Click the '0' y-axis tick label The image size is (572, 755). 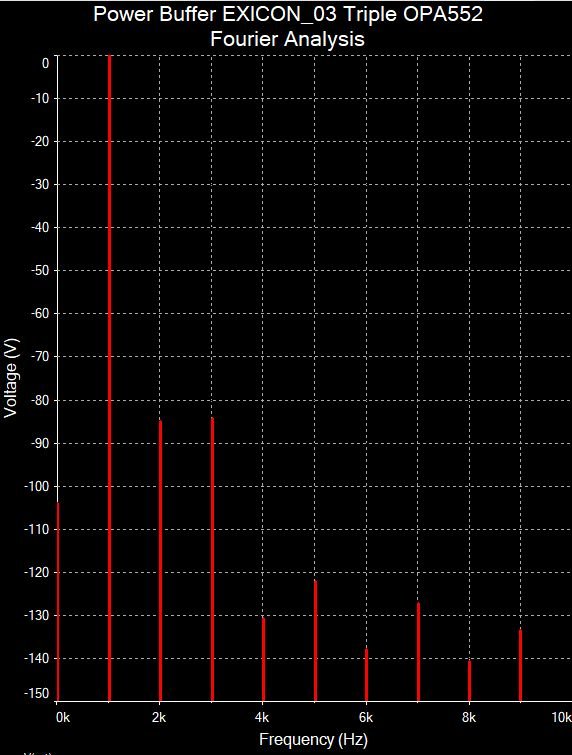[45, 63]
